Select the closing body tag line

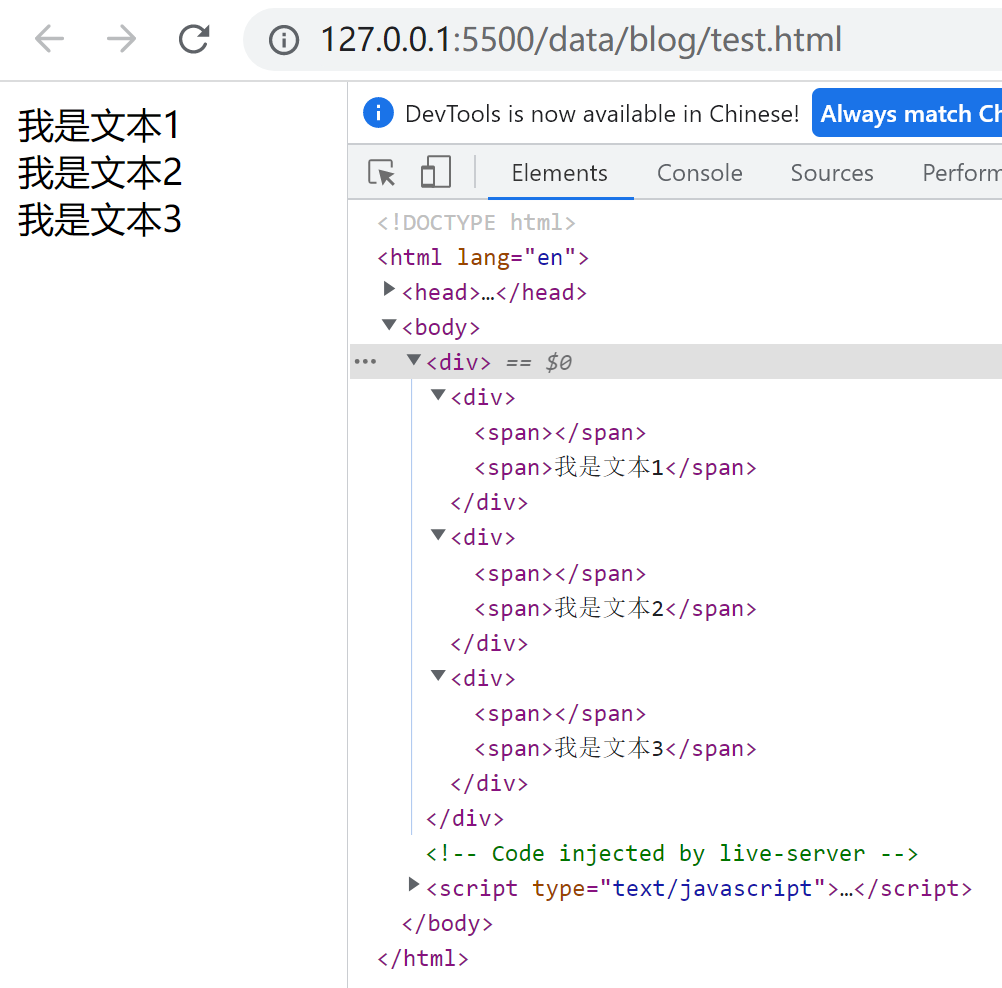447,923
